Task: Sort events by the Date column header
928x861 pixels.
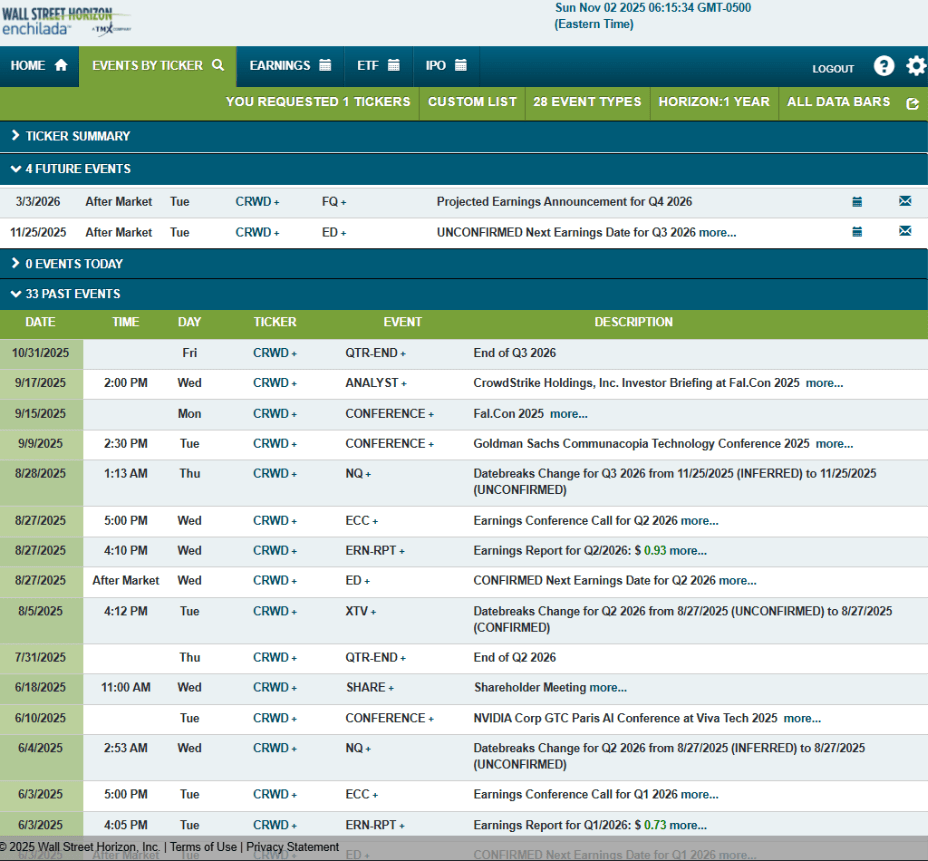Action: 40,322
